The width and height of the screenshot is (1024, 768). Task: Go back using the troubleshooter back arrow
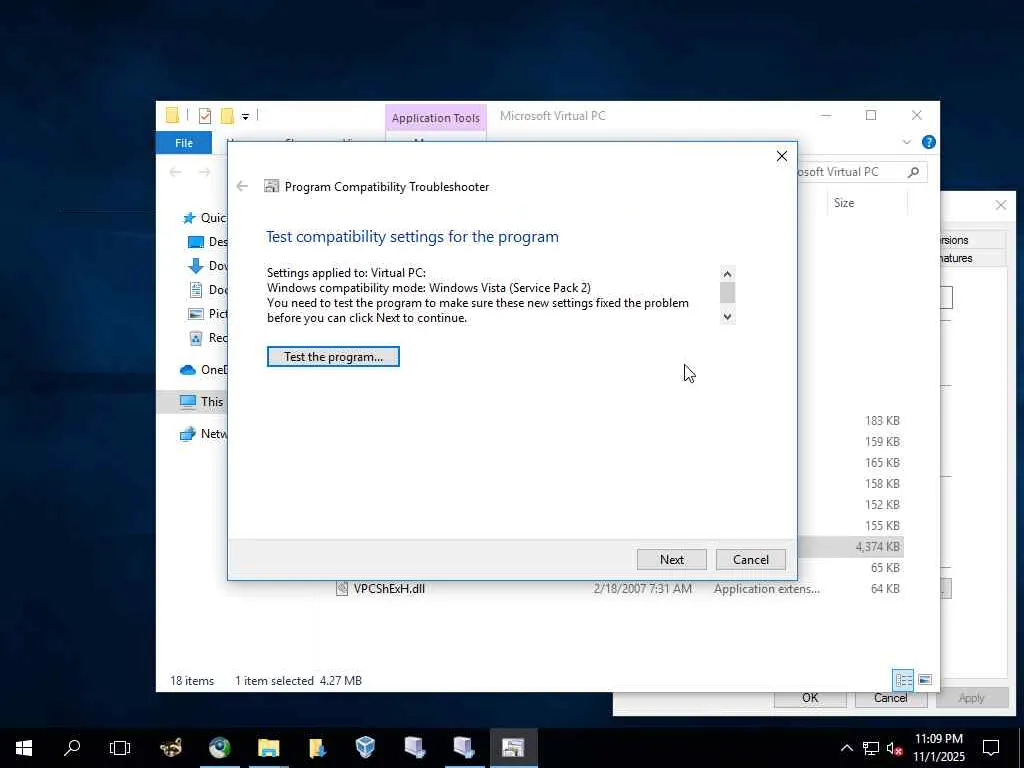(x=242, y=186)
